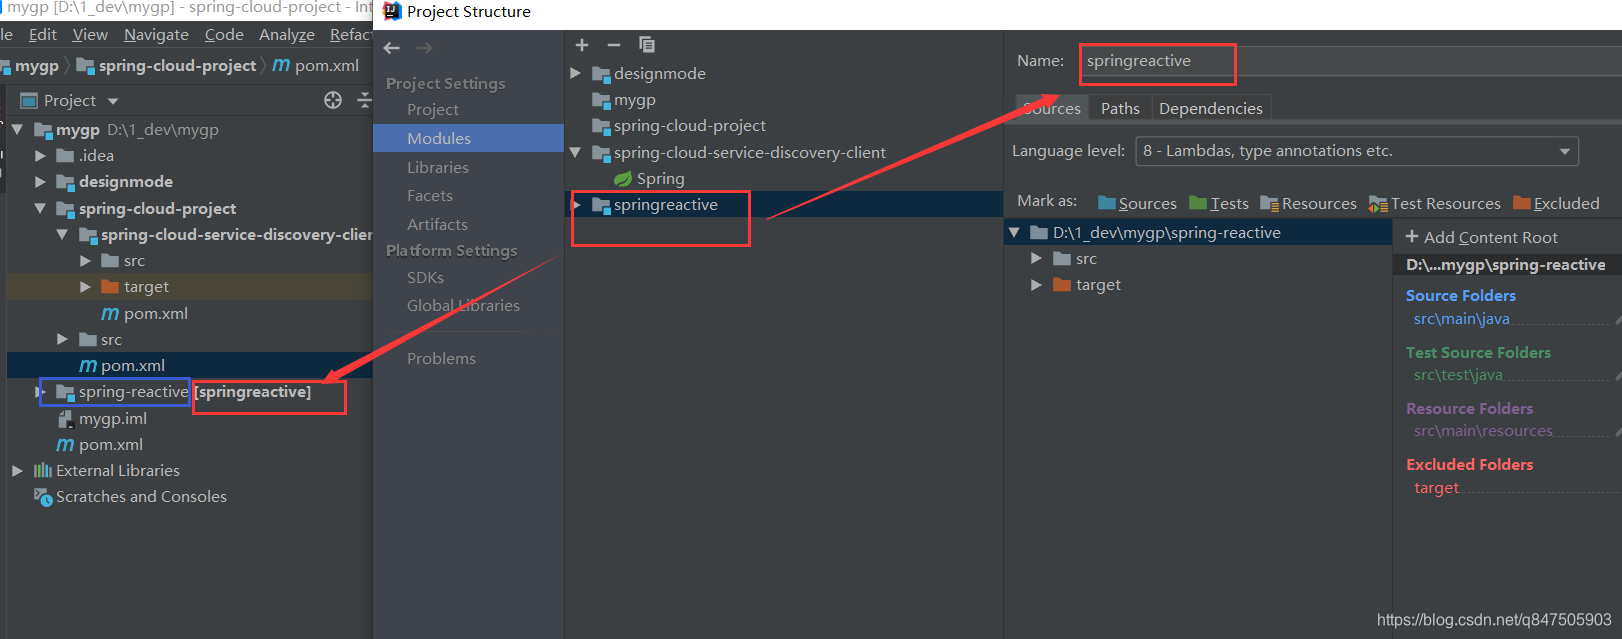Open the Analyze menu
Viewport: 1622px width, 639px height.
pos(287,35)
